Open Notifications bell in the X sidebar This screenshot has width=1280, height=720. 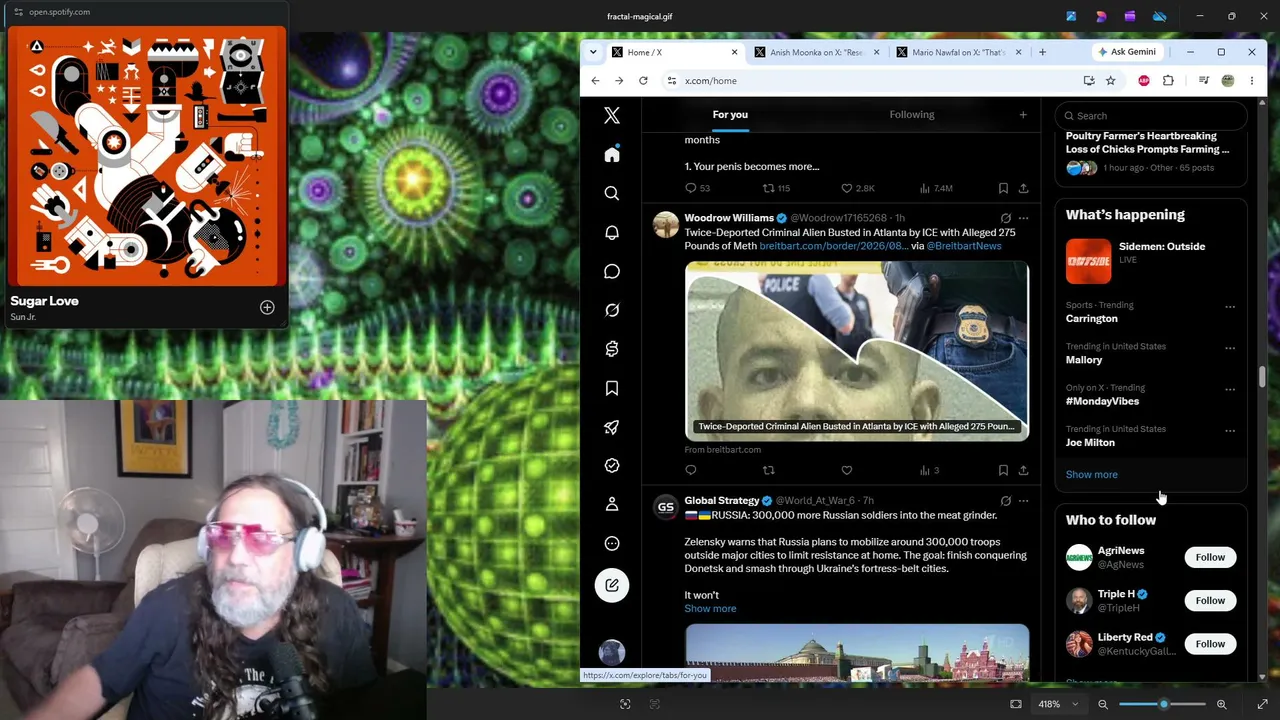(612, 232)
